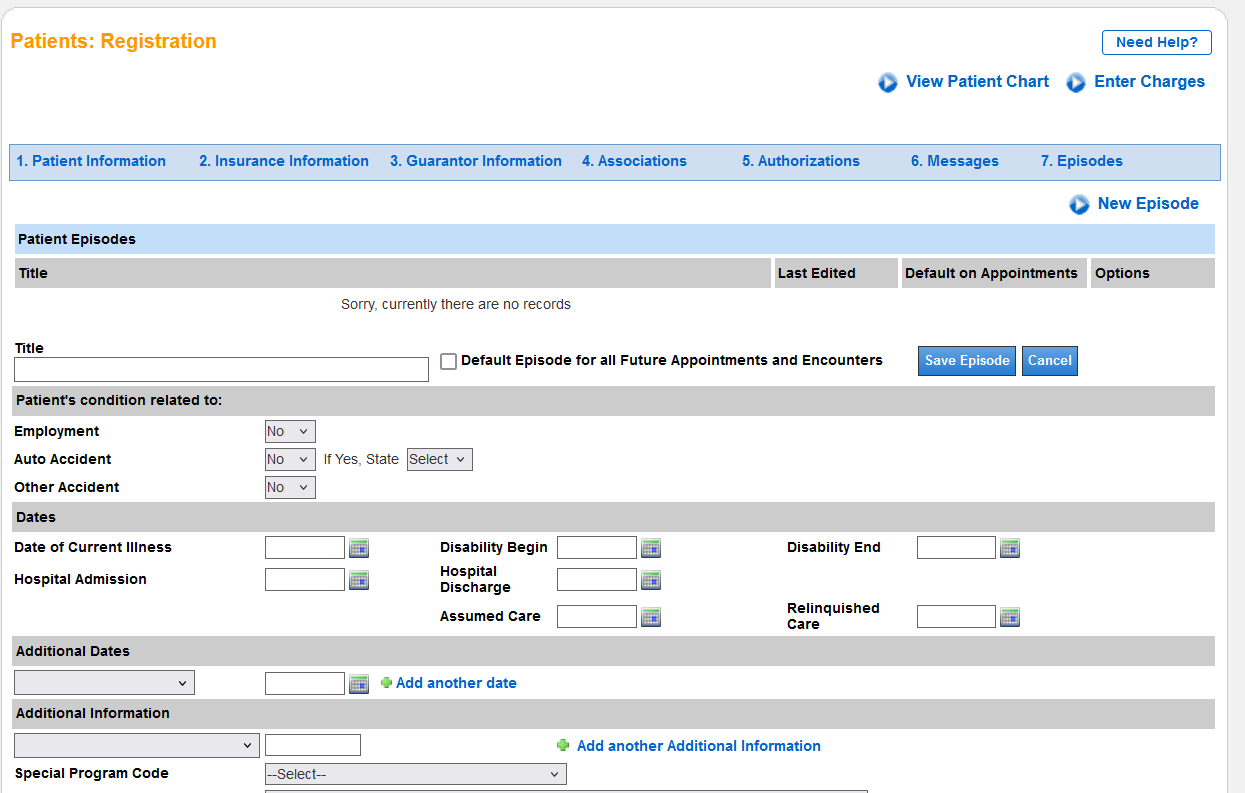Open the View Patient Chart link
1245x793 pixels.
[x=976, y=82]
